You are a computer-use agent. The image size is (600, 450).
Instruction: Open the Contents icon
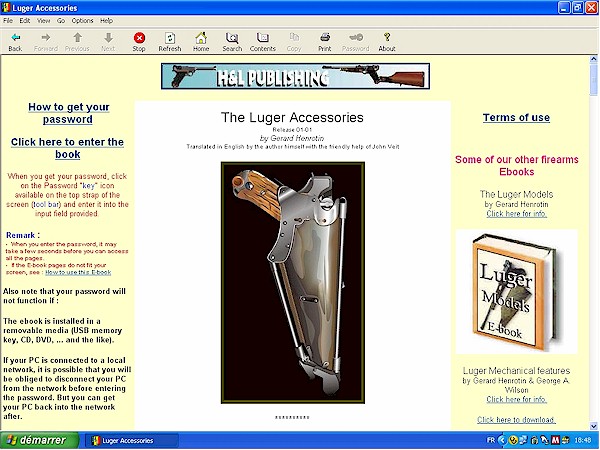click(x=262, y=38)
